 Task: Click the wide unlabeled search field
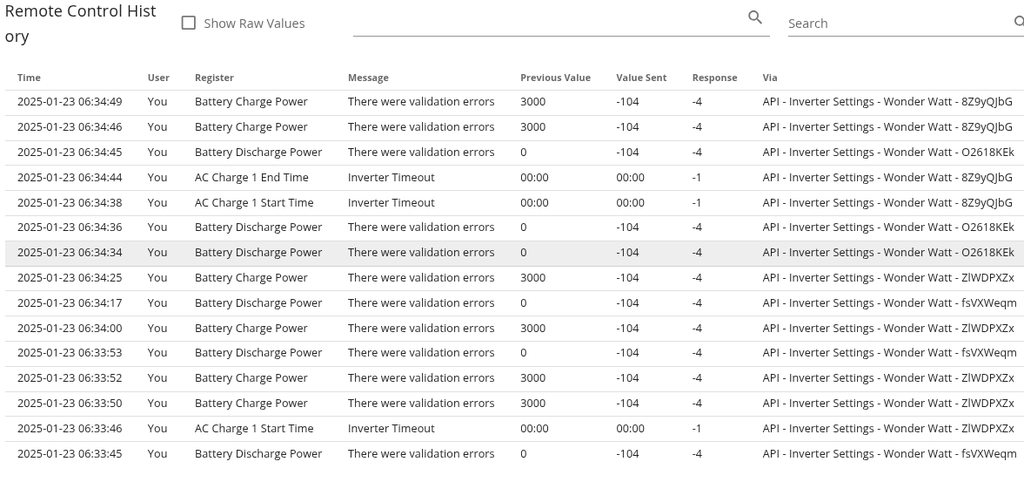pyautogui.click(x=548, y=22)
